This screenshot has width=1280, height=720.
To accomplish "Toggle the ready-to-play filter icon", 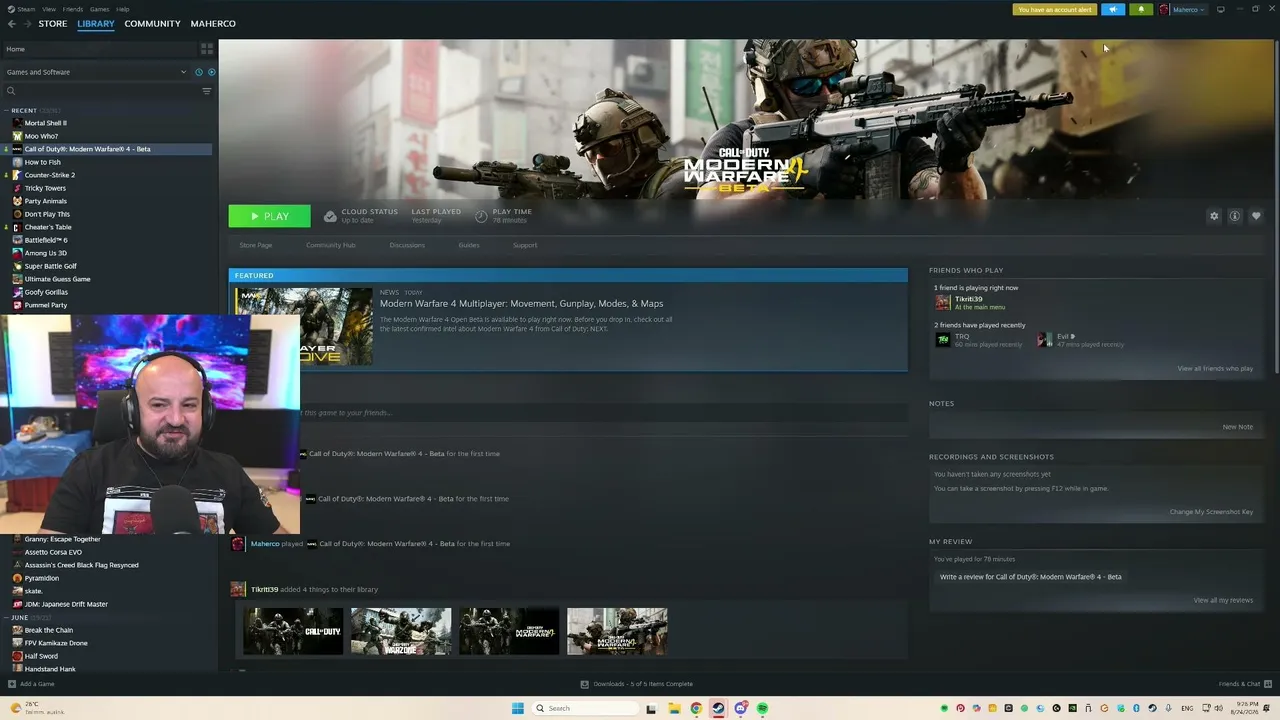I will click(x=210, y=72).
